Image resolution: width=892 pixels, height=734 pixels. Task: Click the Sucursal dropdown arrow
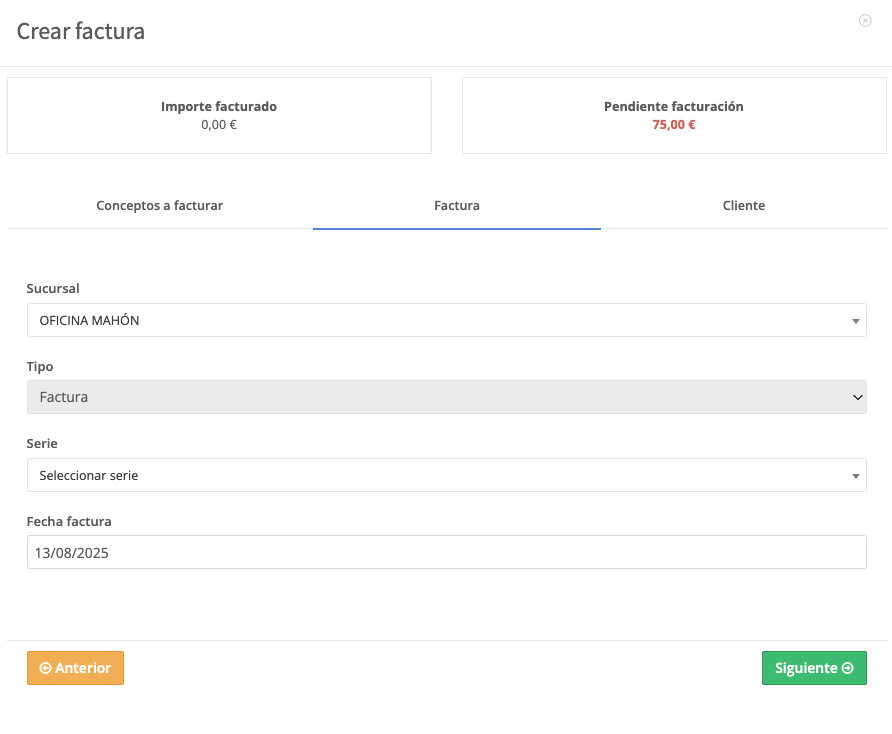pos(855,321)
